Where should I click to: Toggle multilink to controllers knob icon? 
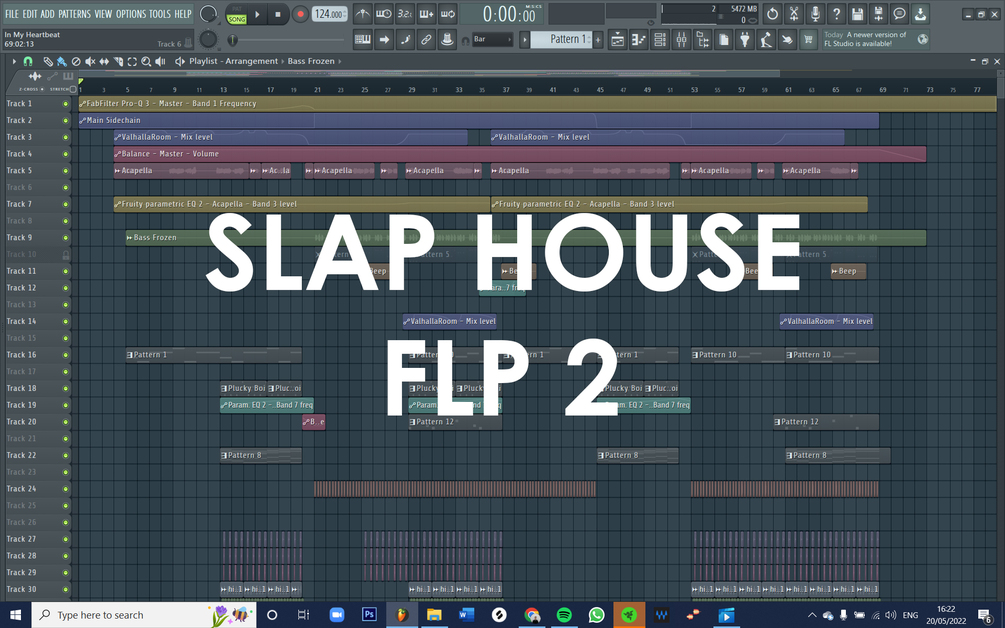(x=447, y=40)
